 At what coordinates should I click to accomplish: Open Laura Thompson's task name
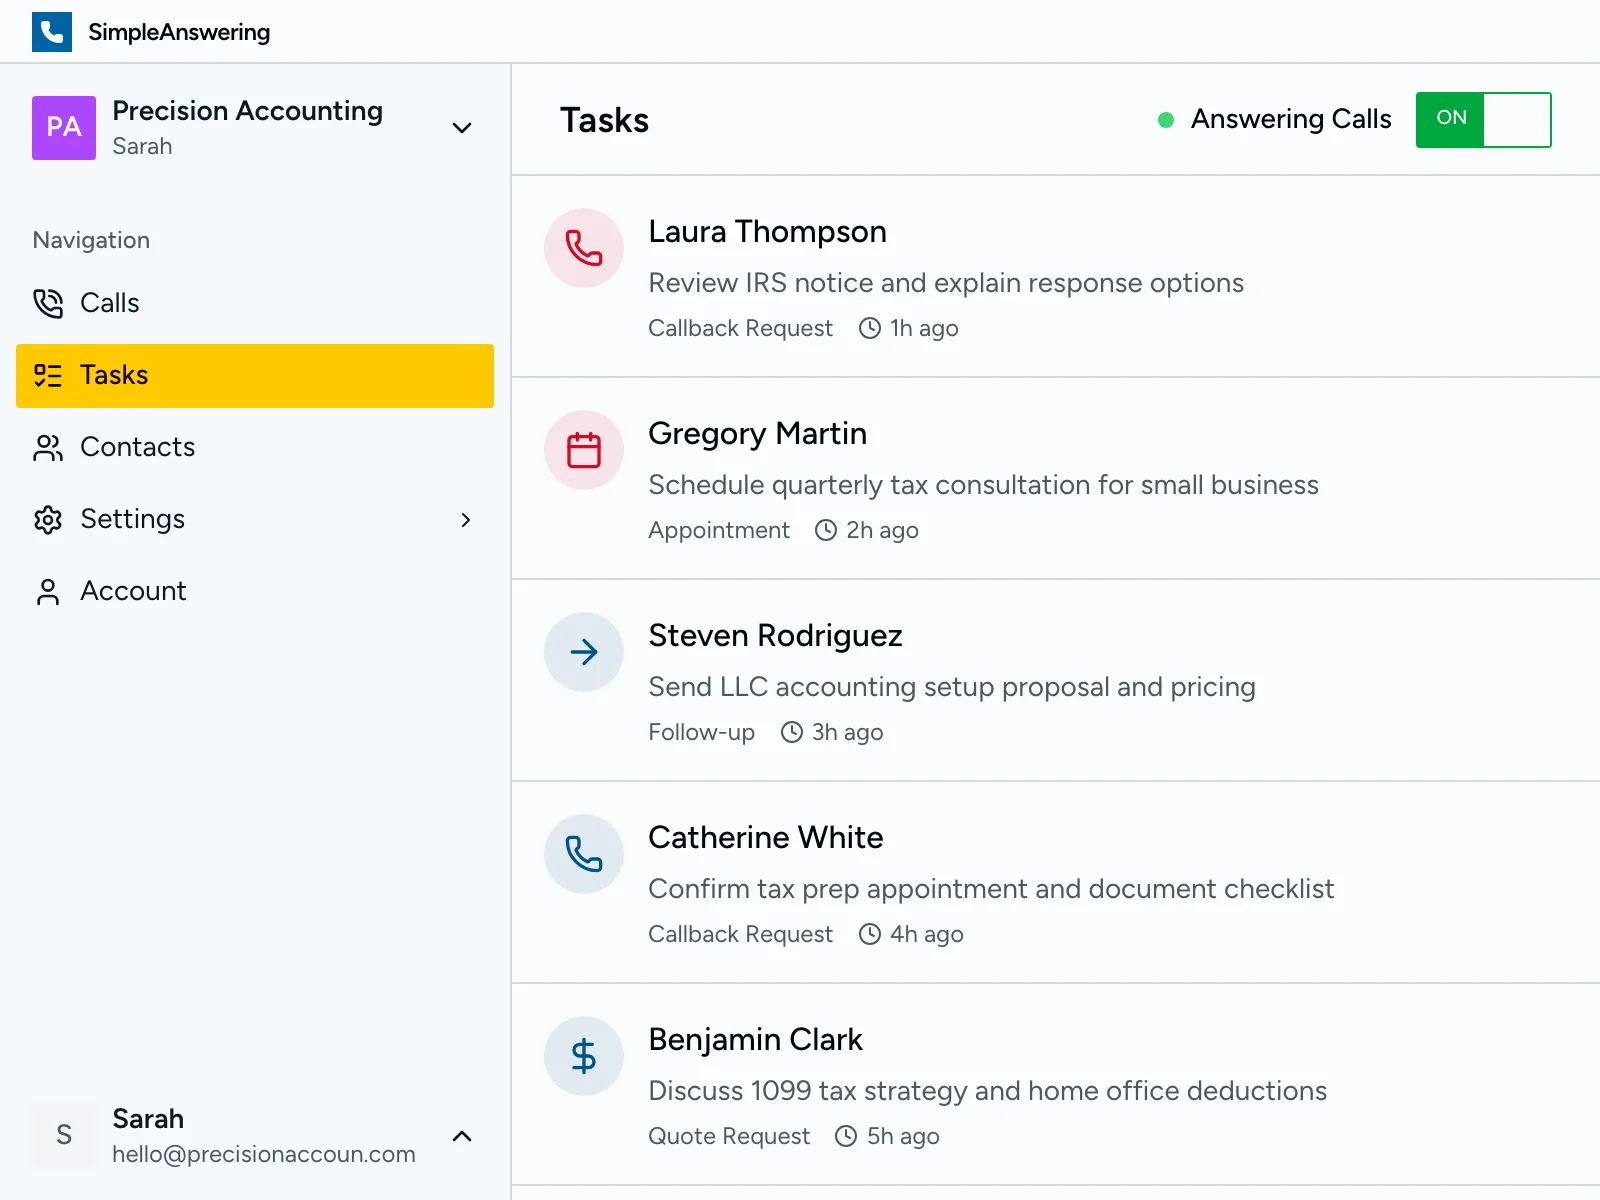[x=767, y=232]
